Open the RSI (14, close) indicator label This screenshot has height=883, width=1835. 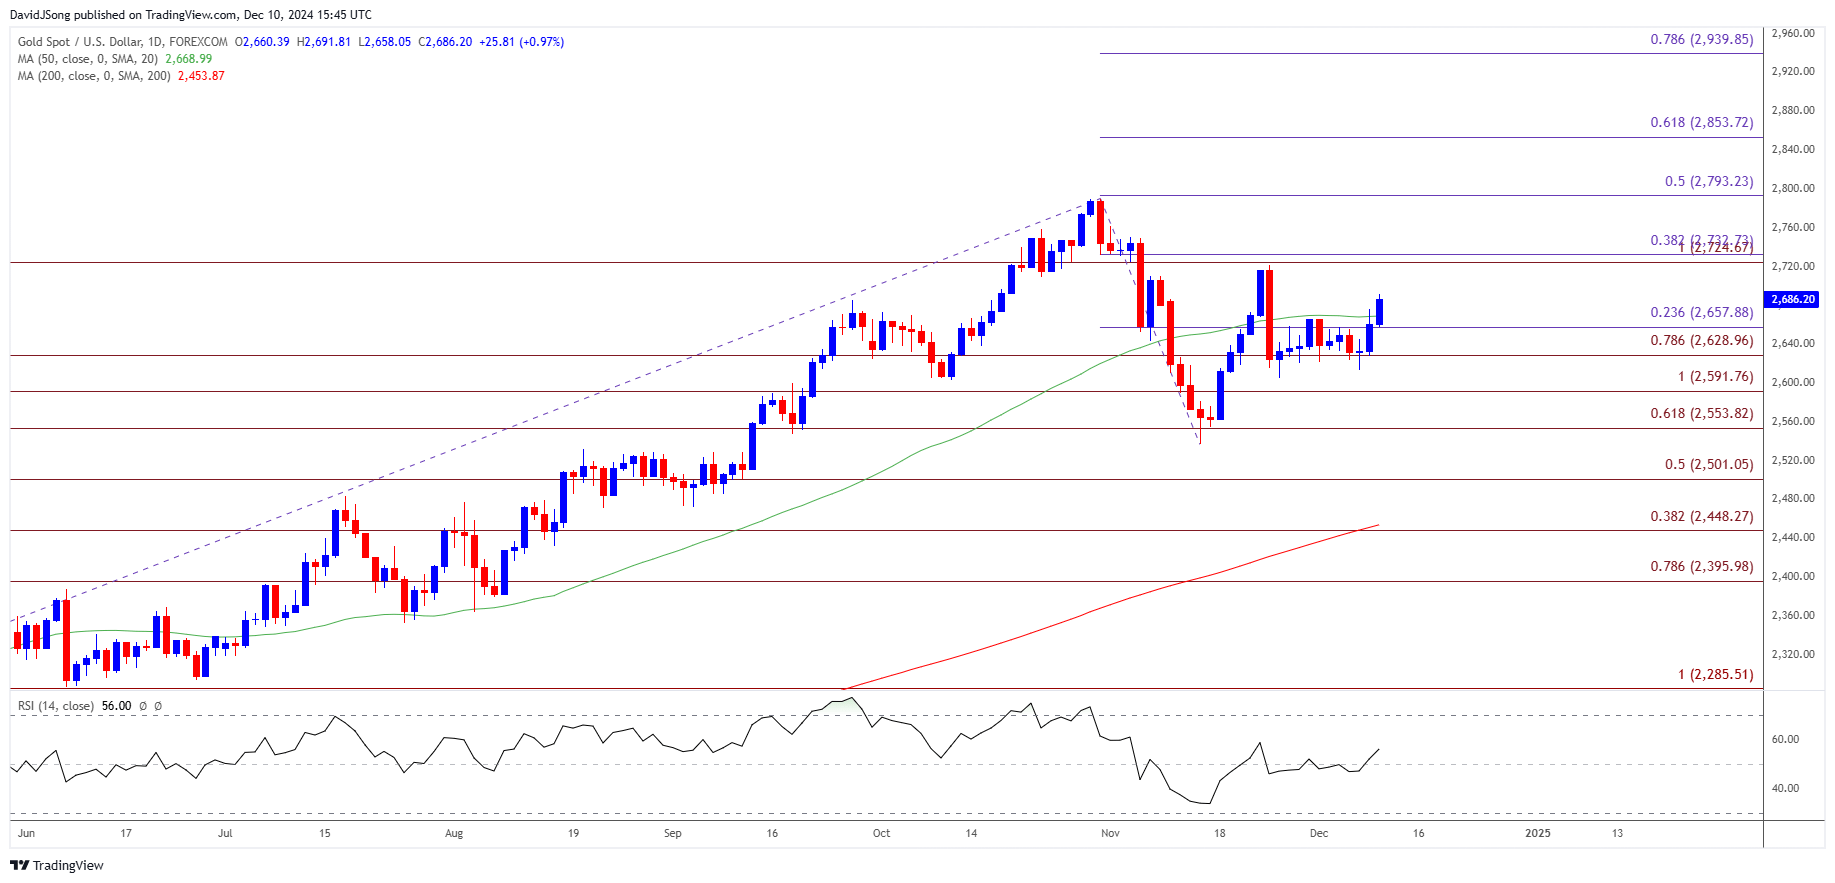tap(56, 706)
